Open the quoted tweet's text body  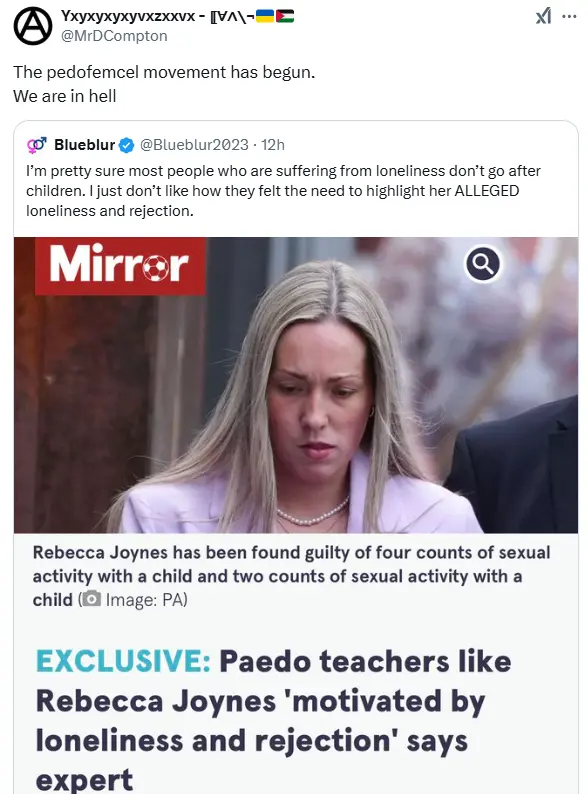tap(283, 191)
